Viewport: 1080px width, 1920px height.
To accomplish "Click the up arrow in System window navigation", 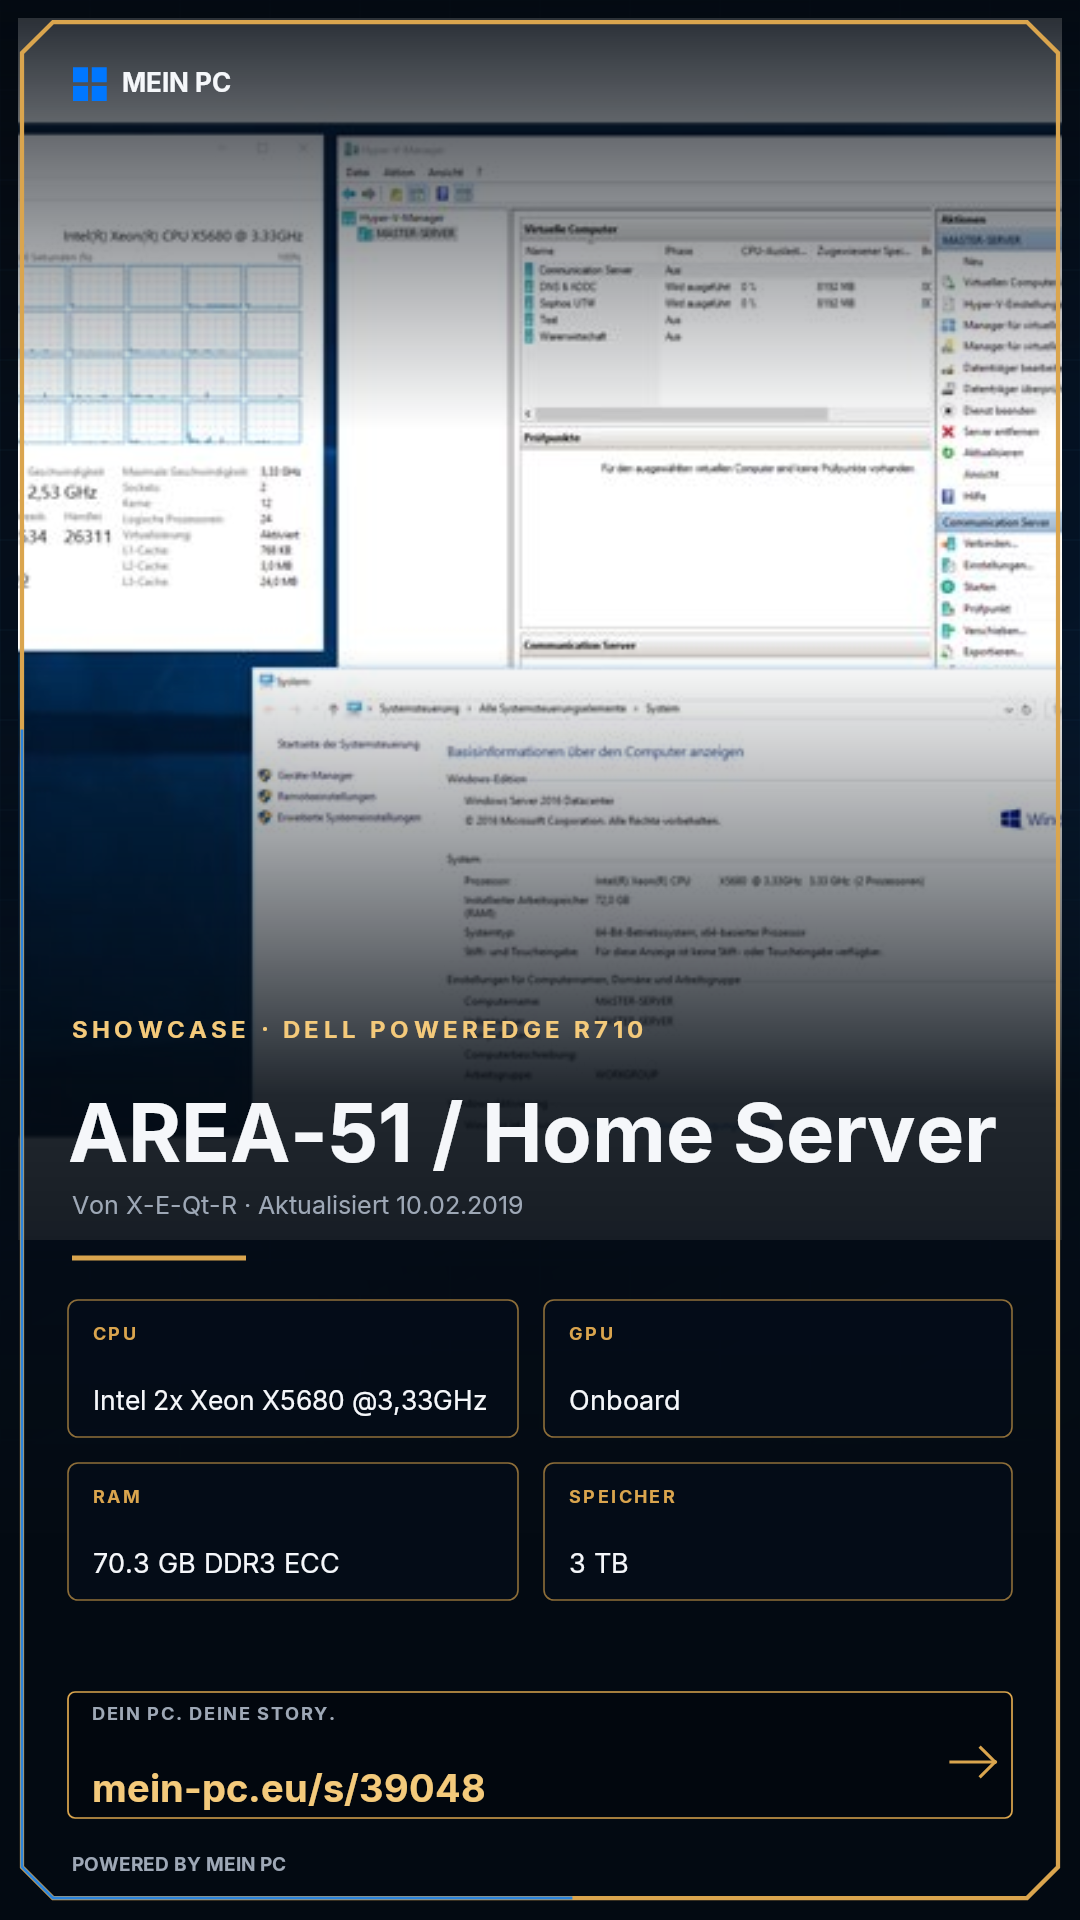I will 333,709.
